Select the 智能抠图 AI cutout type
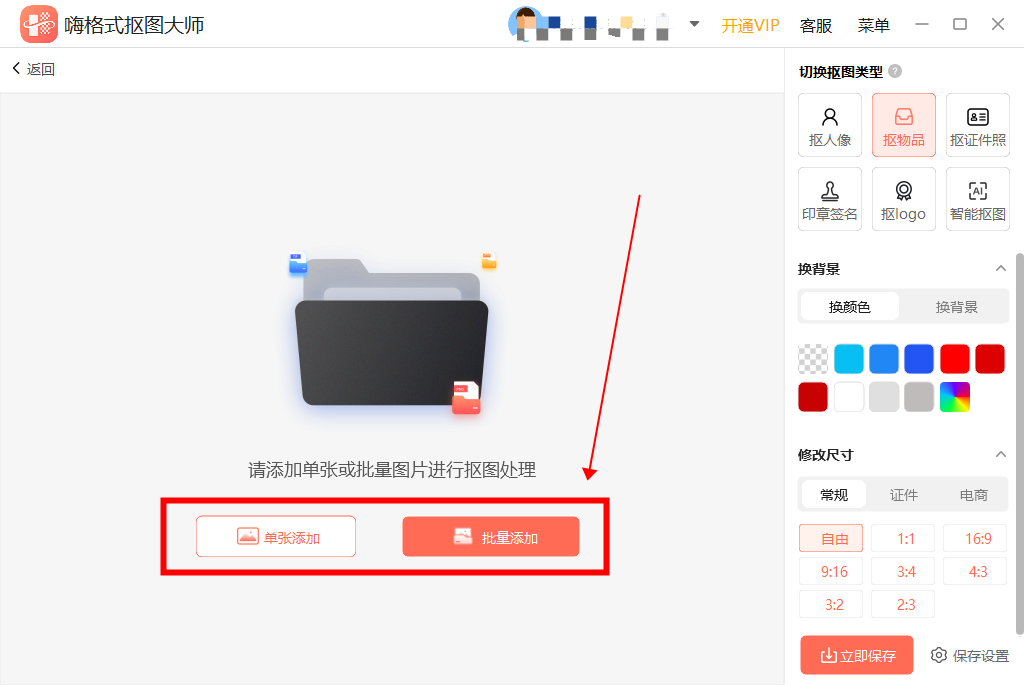Image resolution: width=1024 pixels, height=685 pixels. [978, 199]
